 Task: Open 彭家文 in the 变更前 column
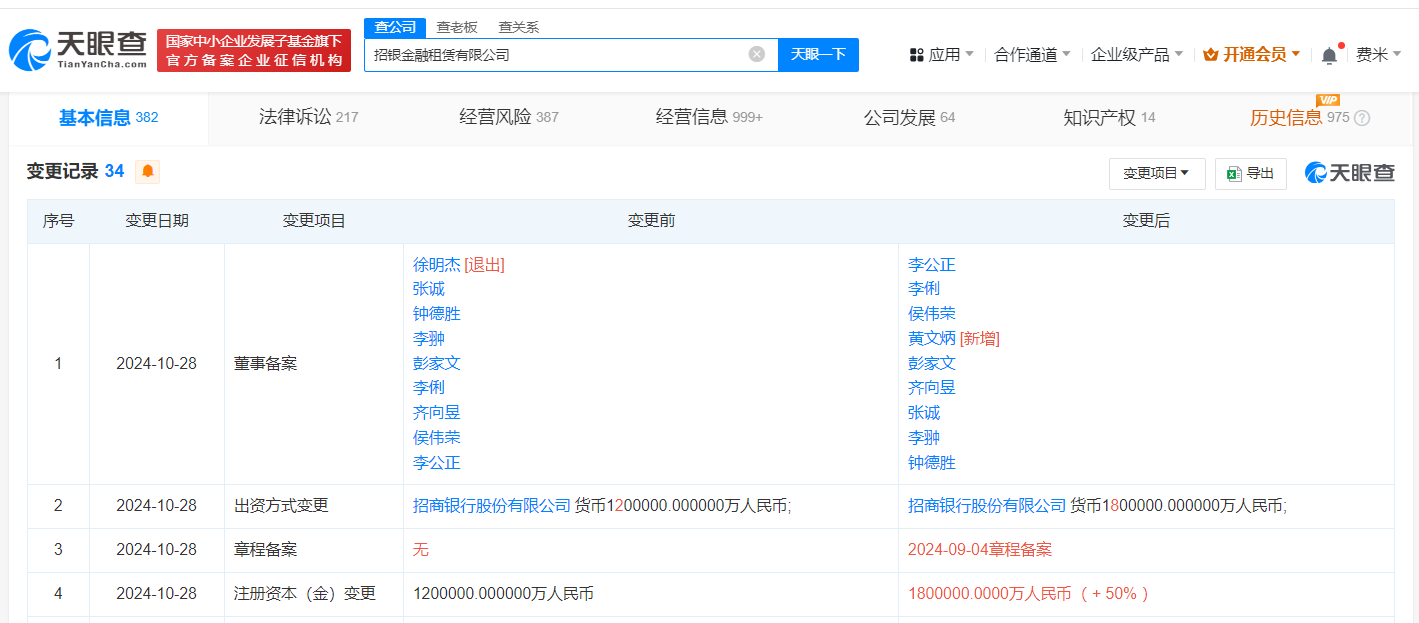[437, 364]
